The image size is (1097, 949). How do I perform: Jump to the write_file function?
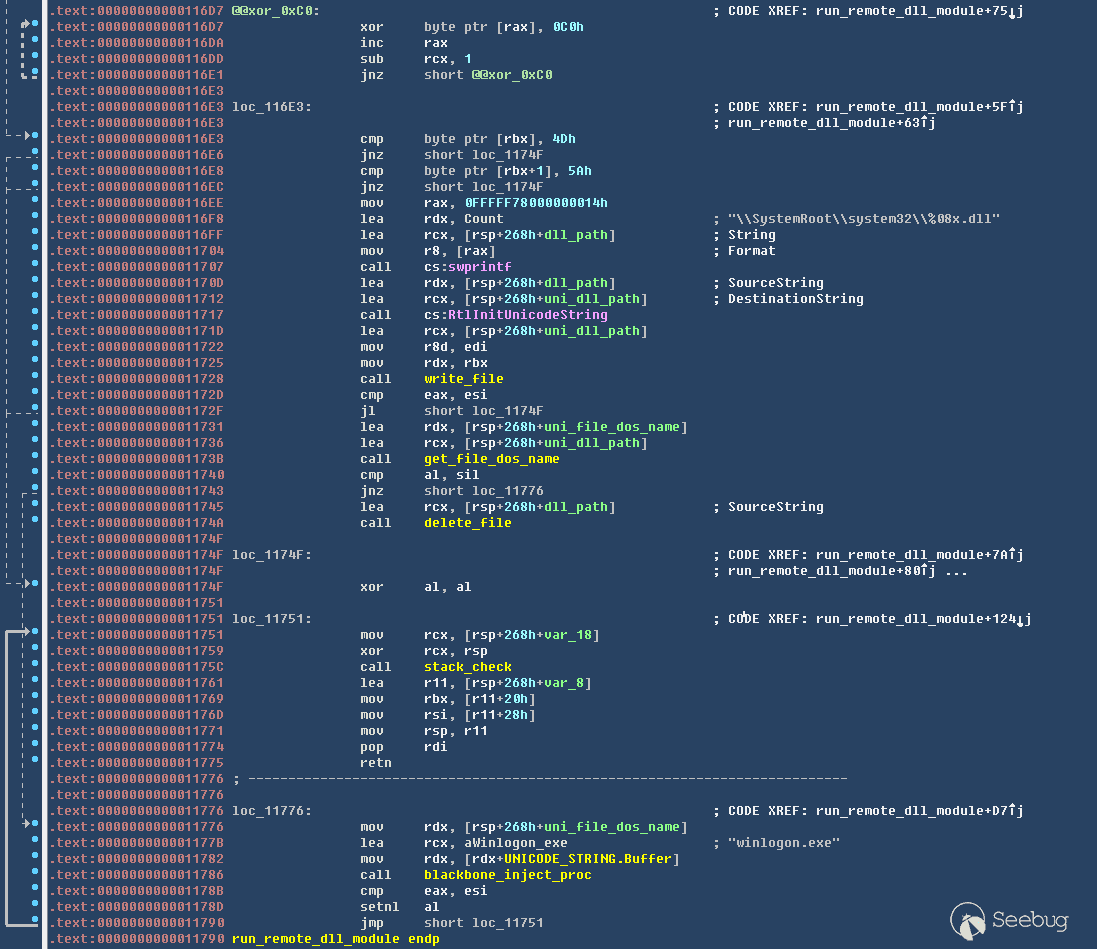click(x=463, y=379)
